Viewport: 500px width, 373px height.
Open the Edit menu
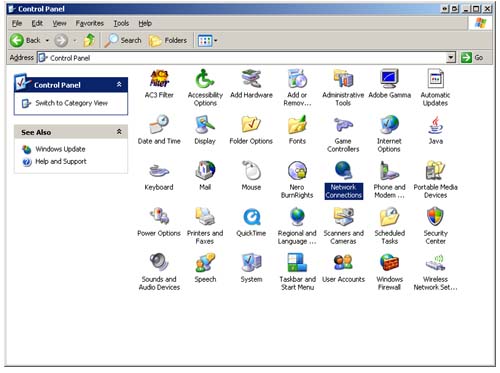pyautogui.click(x=37, y=23)
